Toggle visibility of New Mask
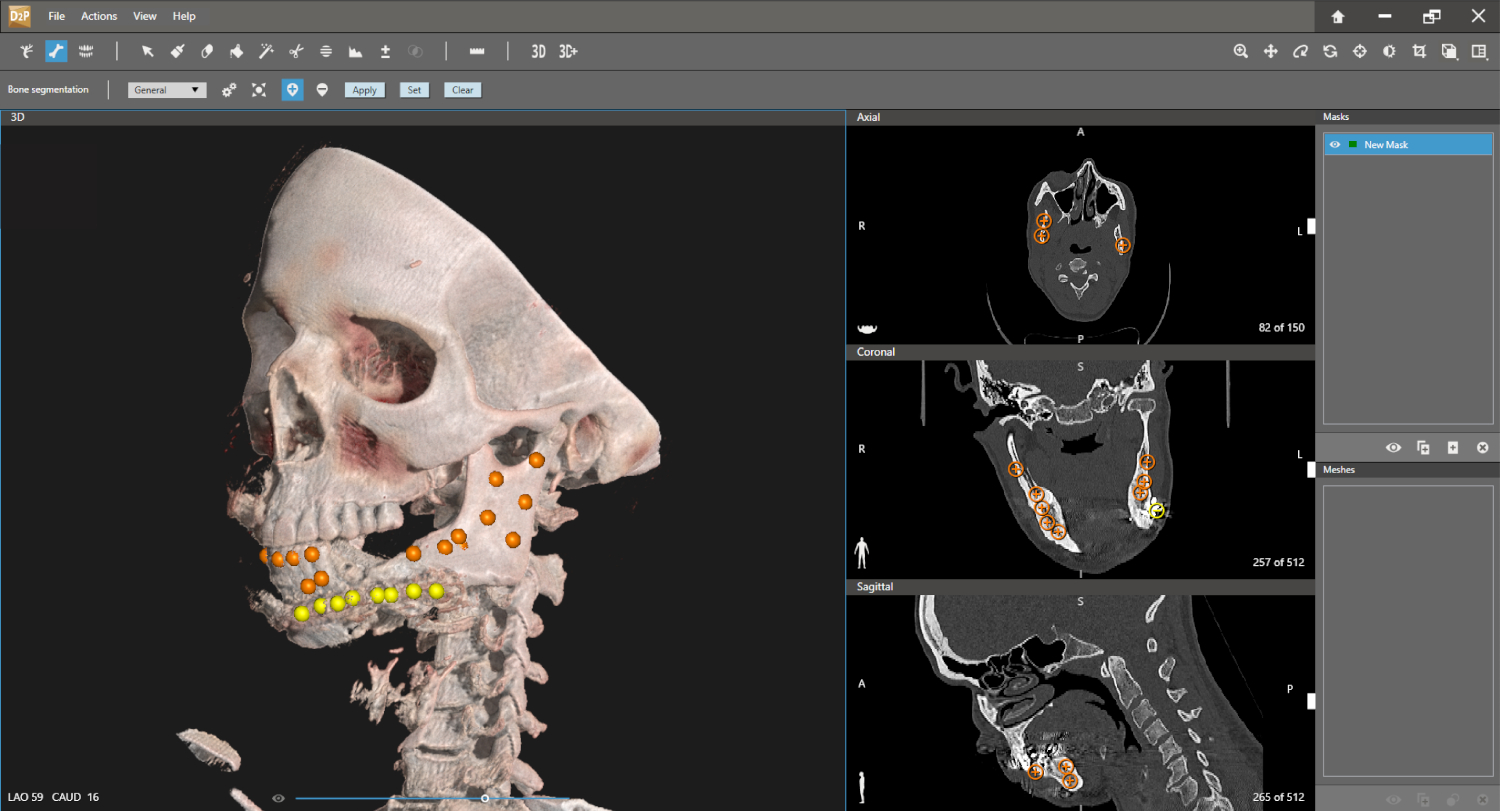1500x811 pixels. tap(1335, 145)
